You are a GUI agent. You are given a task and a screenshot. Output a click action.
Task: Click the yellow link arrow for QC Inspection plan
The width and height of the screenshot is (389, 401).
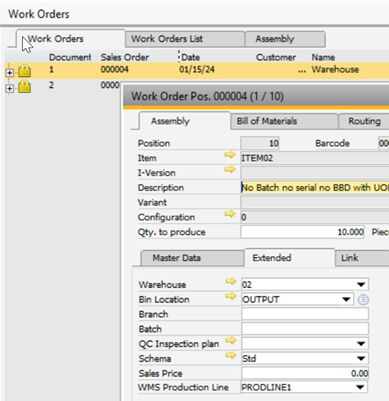231,340
